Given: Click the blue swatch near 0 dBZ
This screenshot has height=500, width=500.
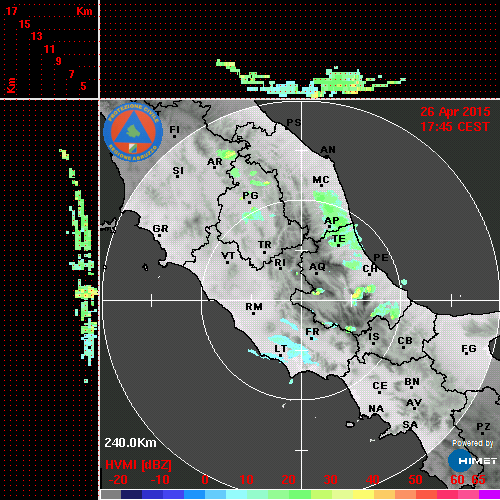Looking at the screenshot, I should click(194, 494).
